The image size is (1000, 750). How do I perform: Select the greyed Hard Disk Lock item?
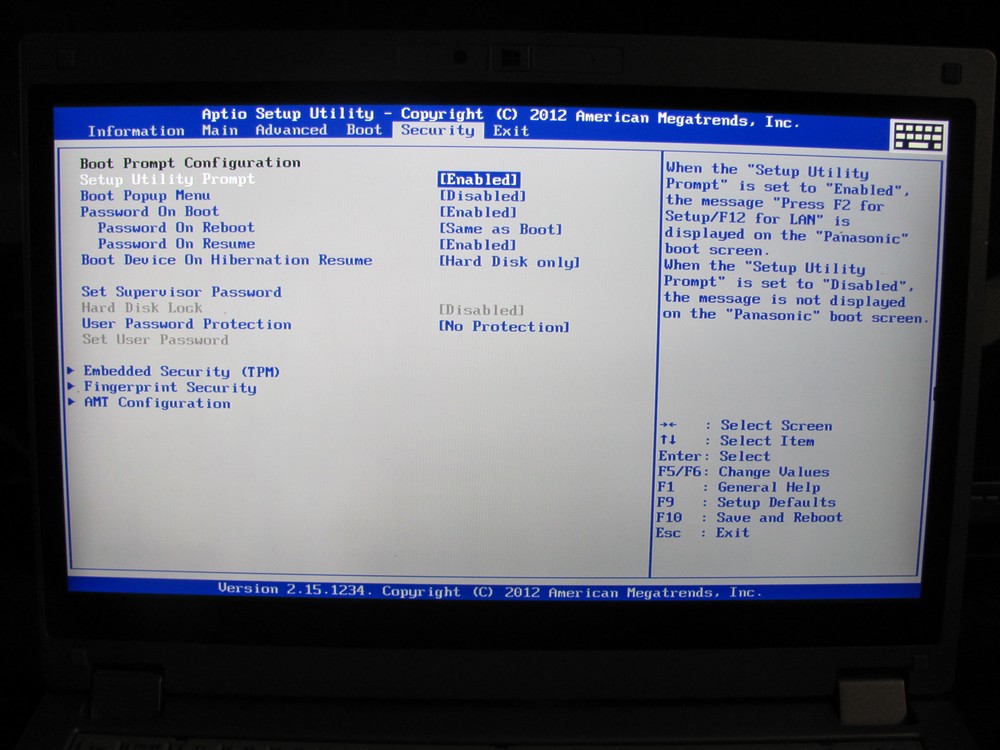point(142,307)
